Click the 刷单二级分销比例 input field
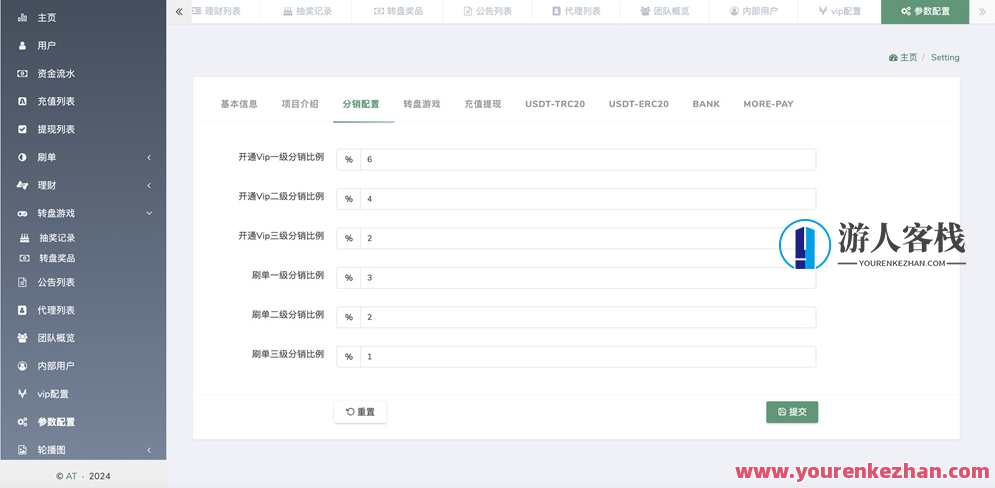This screenshot has width=995, height=488. pos(588,317)
